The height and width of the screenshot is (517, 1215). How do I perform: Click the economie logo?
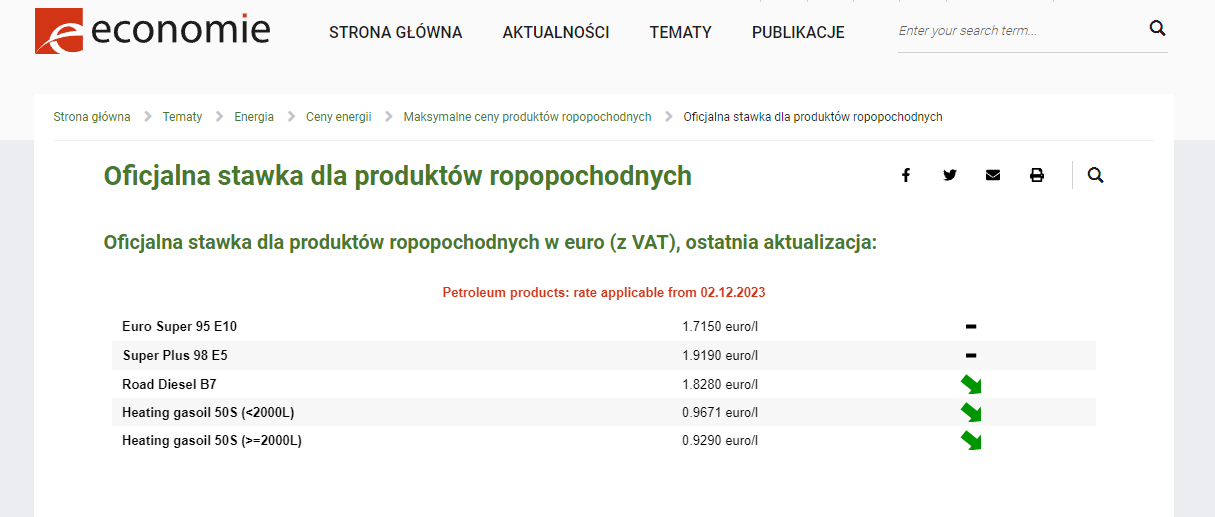[152, 31]
